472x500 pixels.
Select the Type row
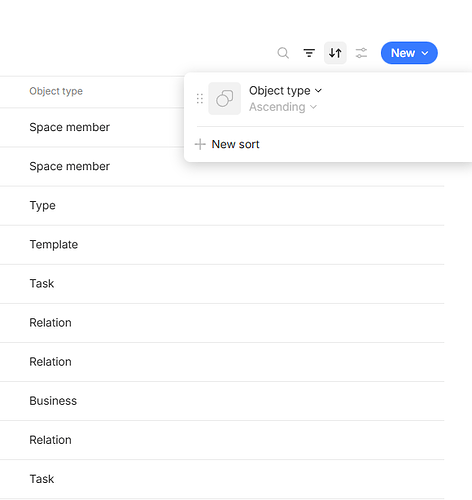[x=222, y=205]
